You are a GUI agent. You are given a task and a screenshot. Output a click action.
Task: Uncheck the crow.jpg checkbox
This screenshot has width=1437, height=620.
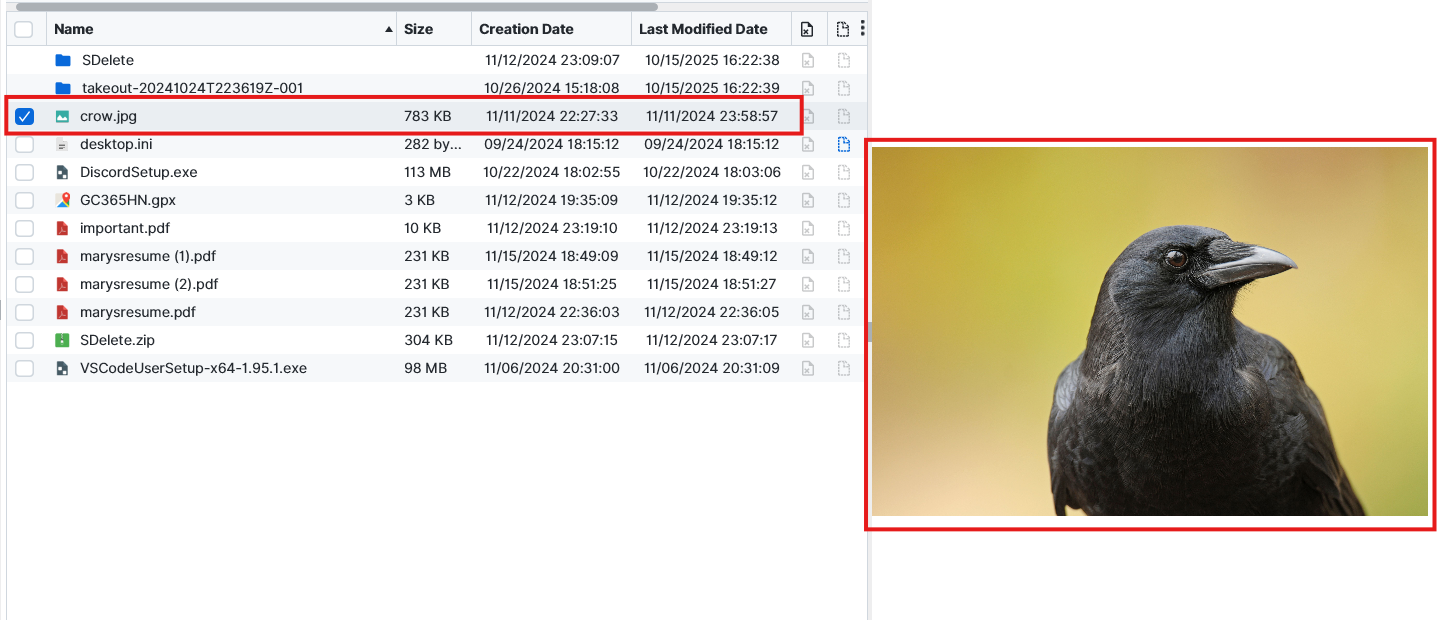(25, 116)
